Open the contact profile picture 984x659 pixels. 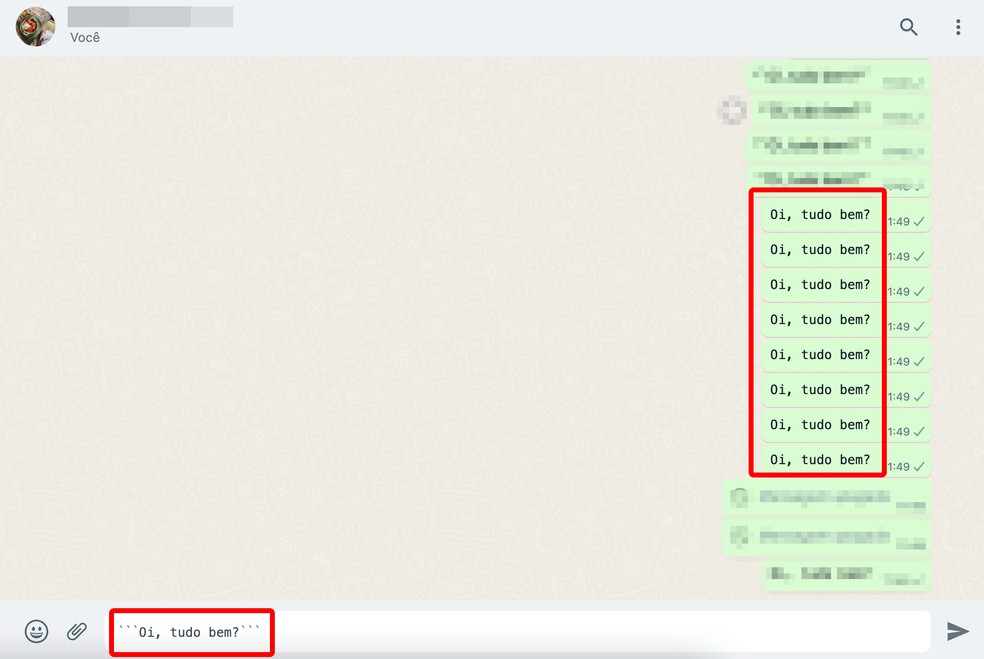tap(35, 26)
